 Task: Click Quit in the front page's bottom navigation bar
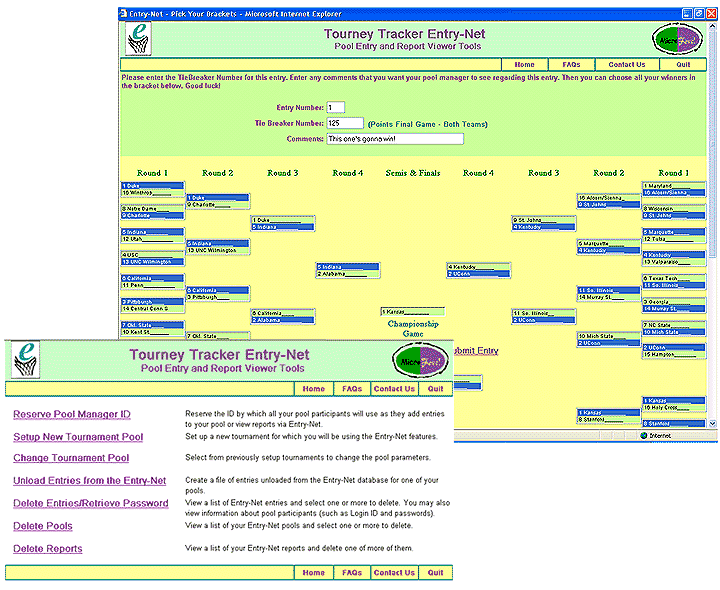click(435, 573)
